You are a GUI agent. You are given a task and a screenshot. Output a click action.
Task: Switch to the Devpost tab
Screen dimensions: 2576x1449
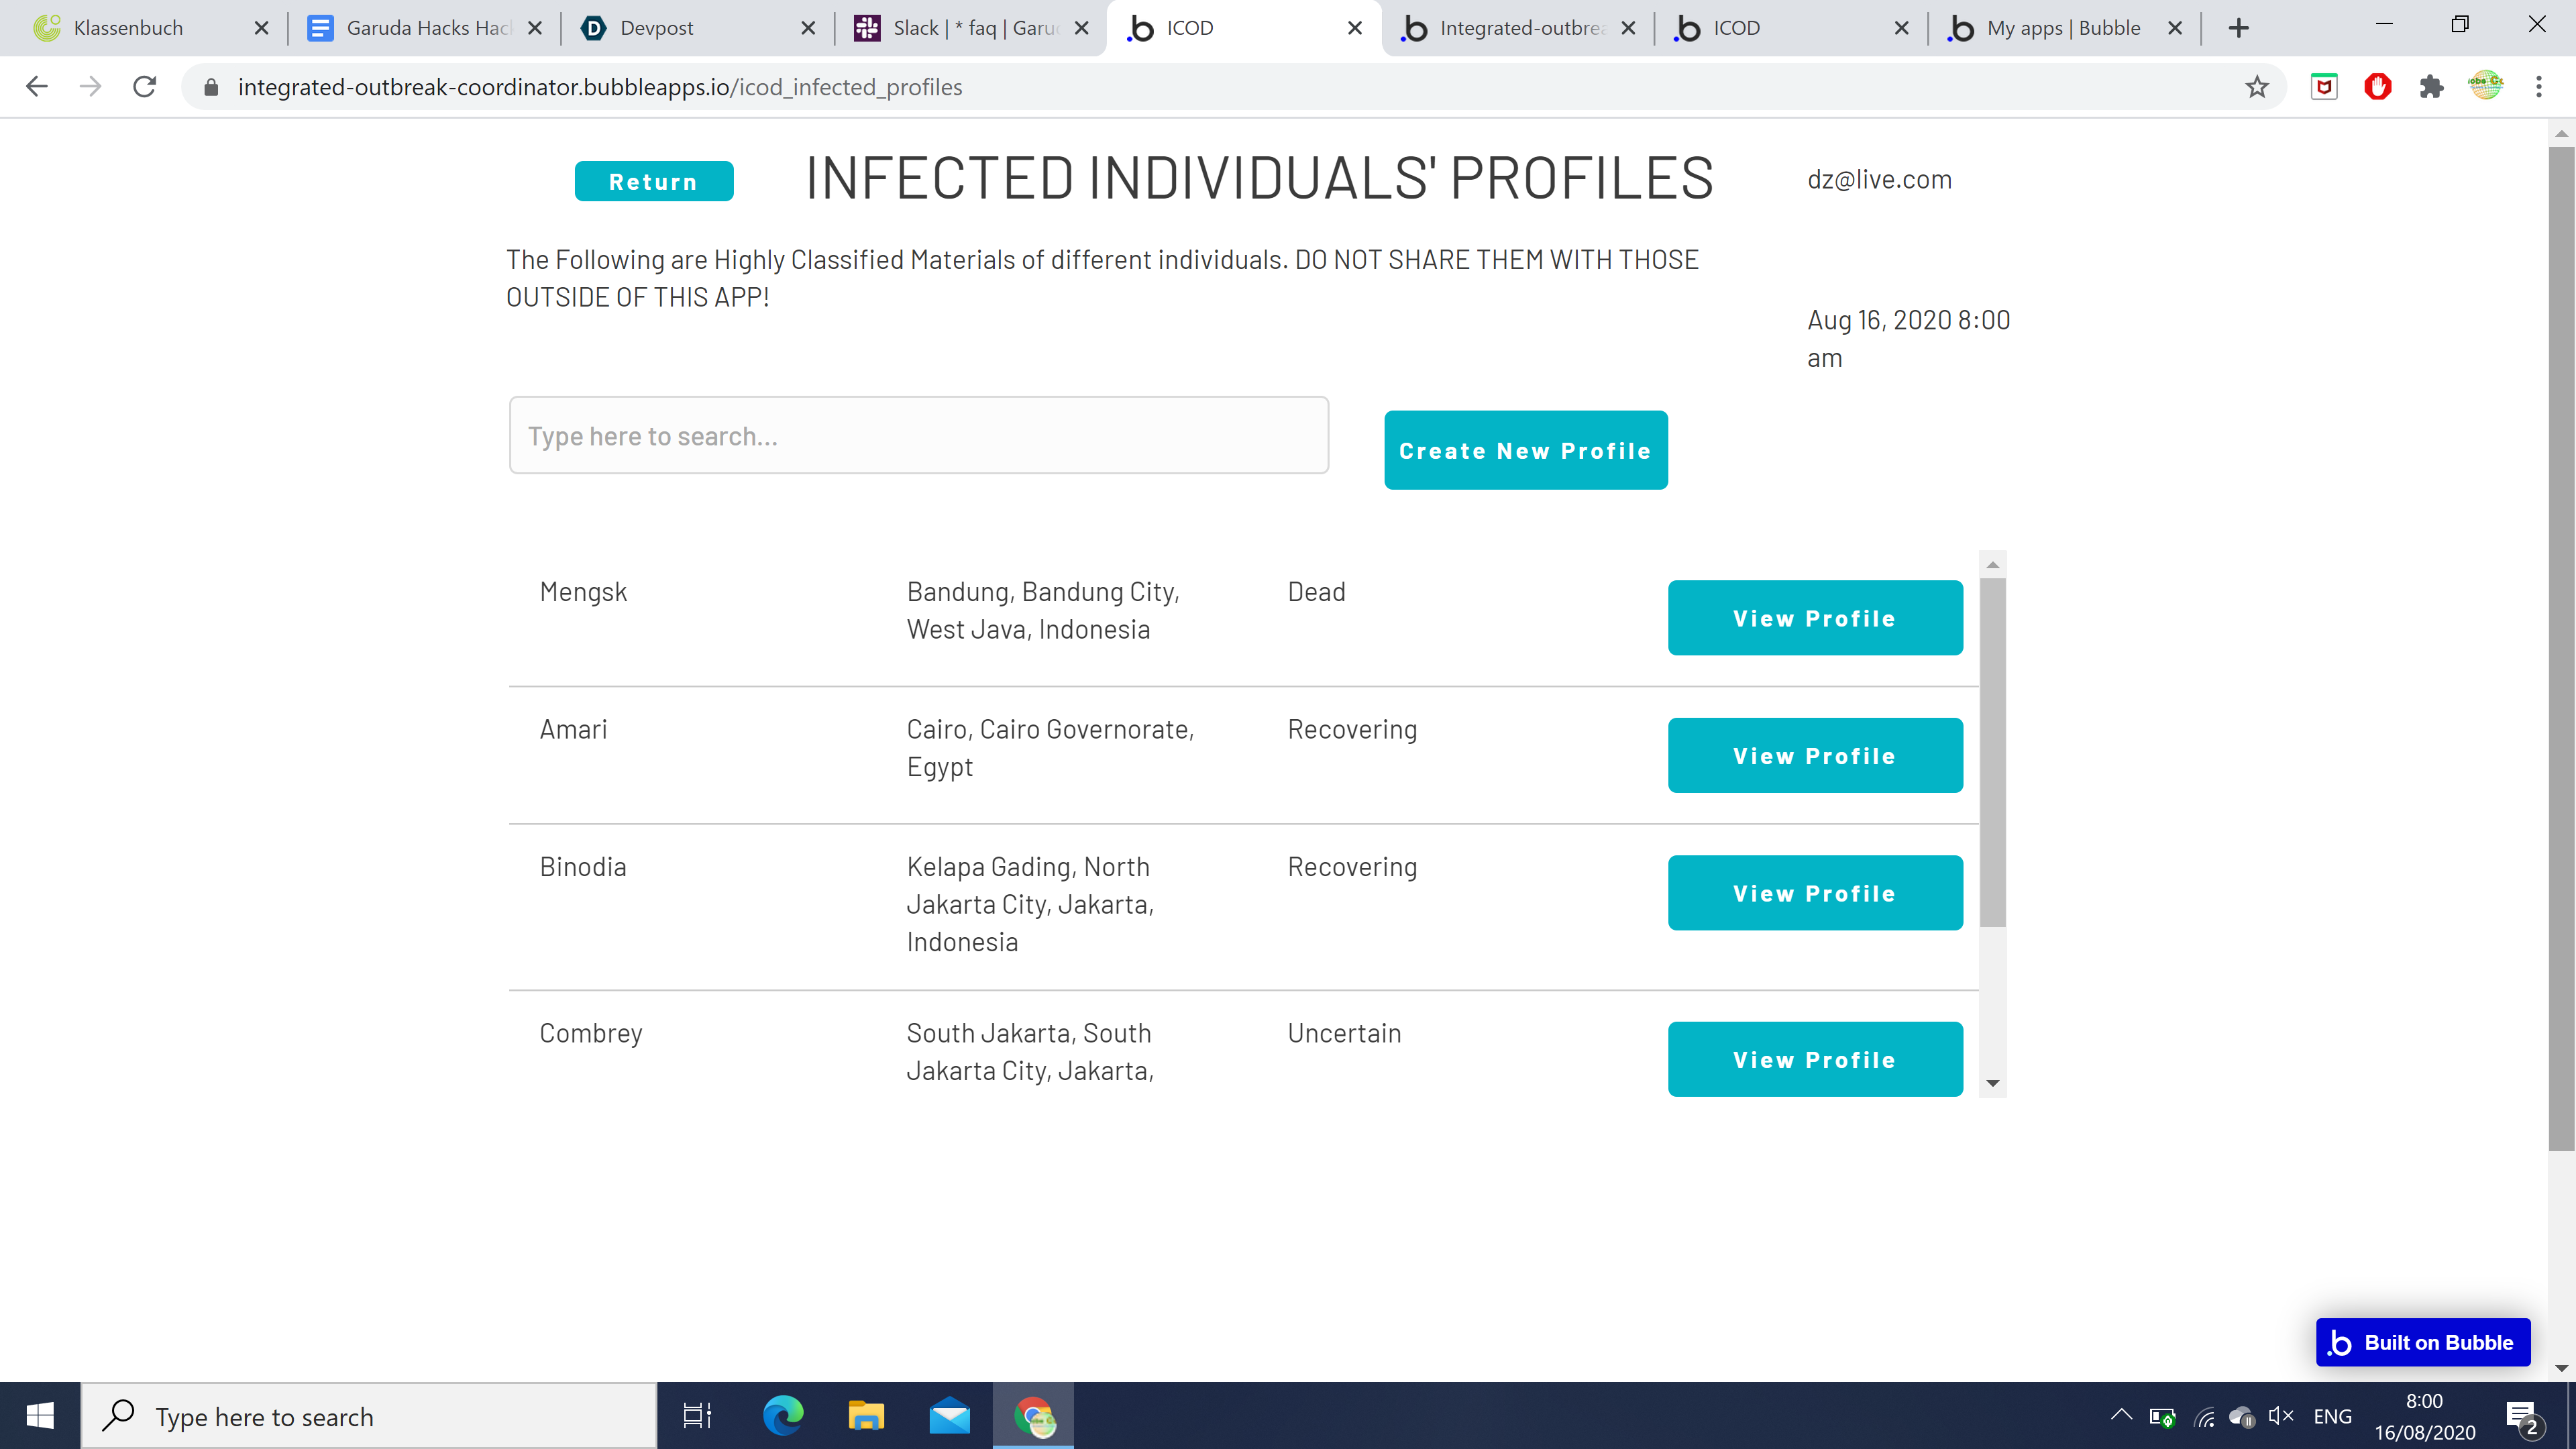[656, 28]
